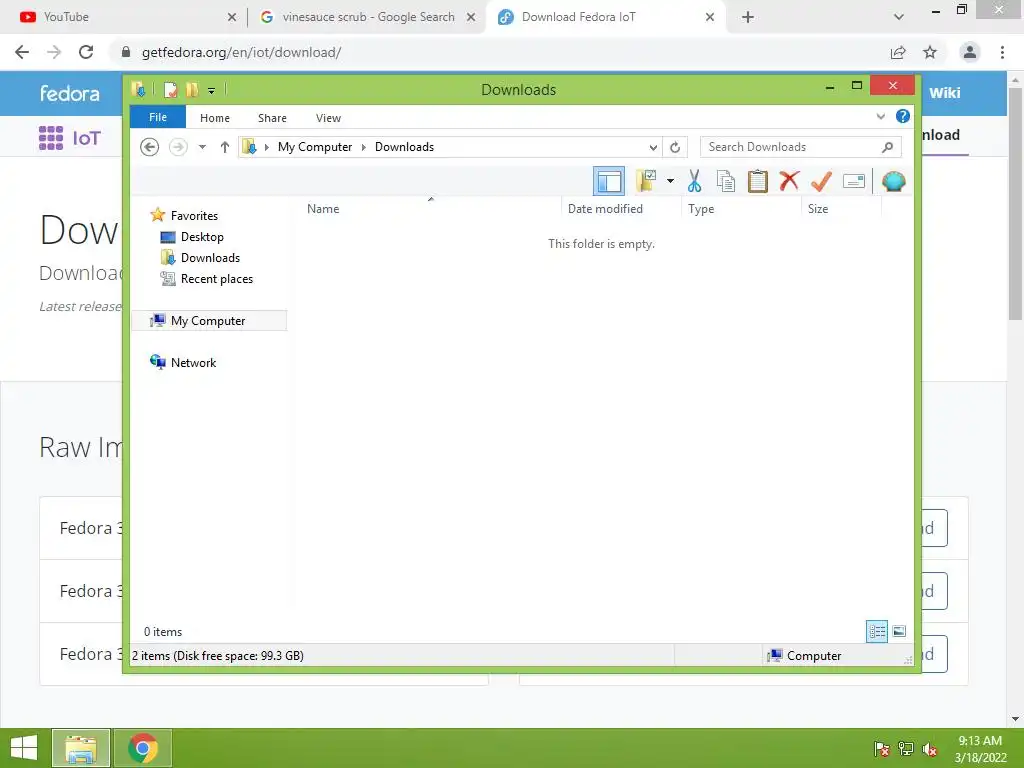Close the Download Fedora IoT tab
The width and height of the screenshot is (1024, 768).
[710, 17]
